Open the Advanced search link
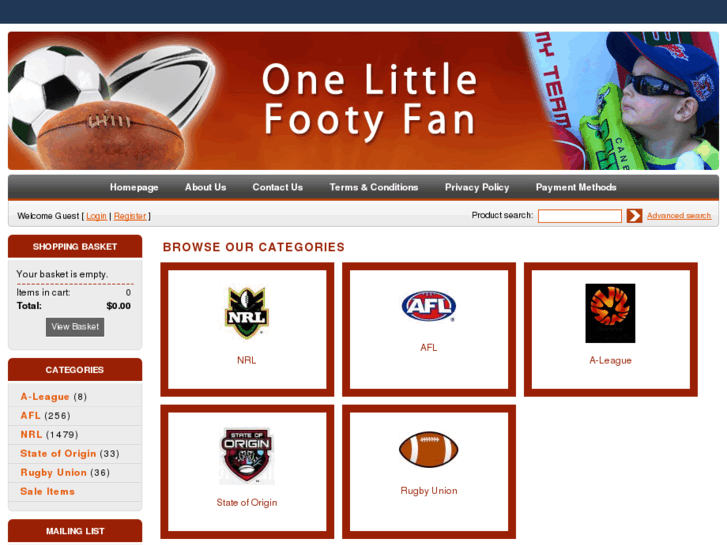 coord(679,216)
